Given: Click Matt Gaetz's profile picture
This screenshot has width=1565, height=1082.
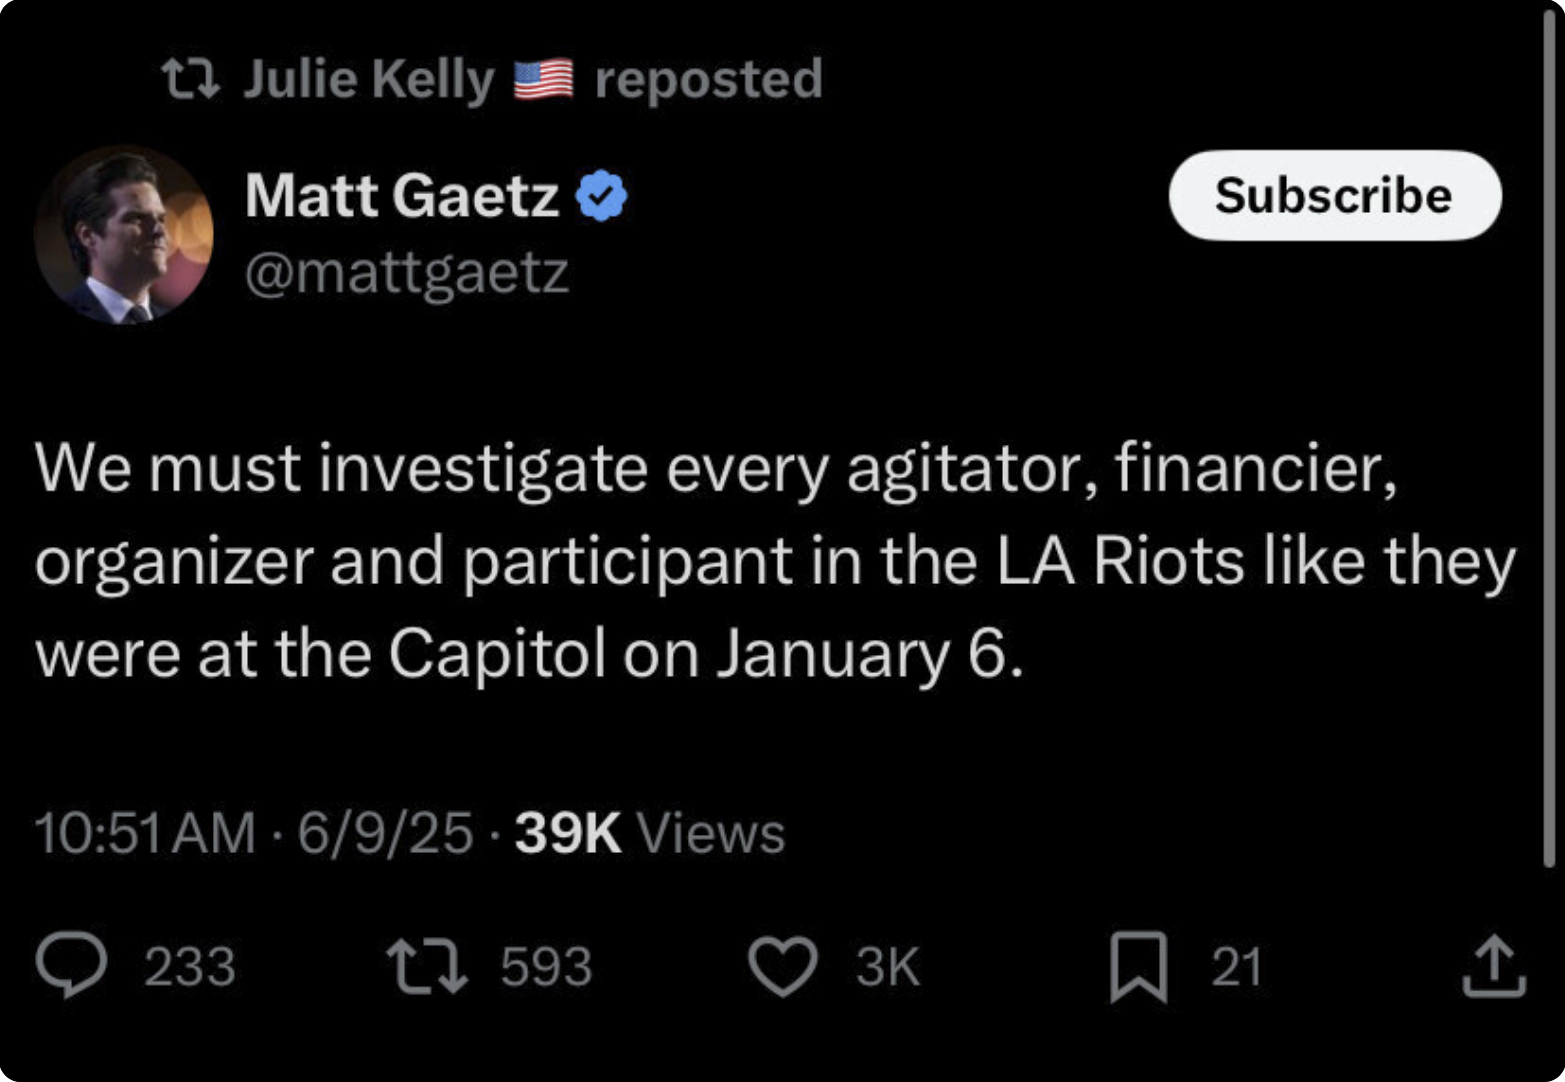Looking at the screenshot, I should pyautogui.click(x=124, y=235).
